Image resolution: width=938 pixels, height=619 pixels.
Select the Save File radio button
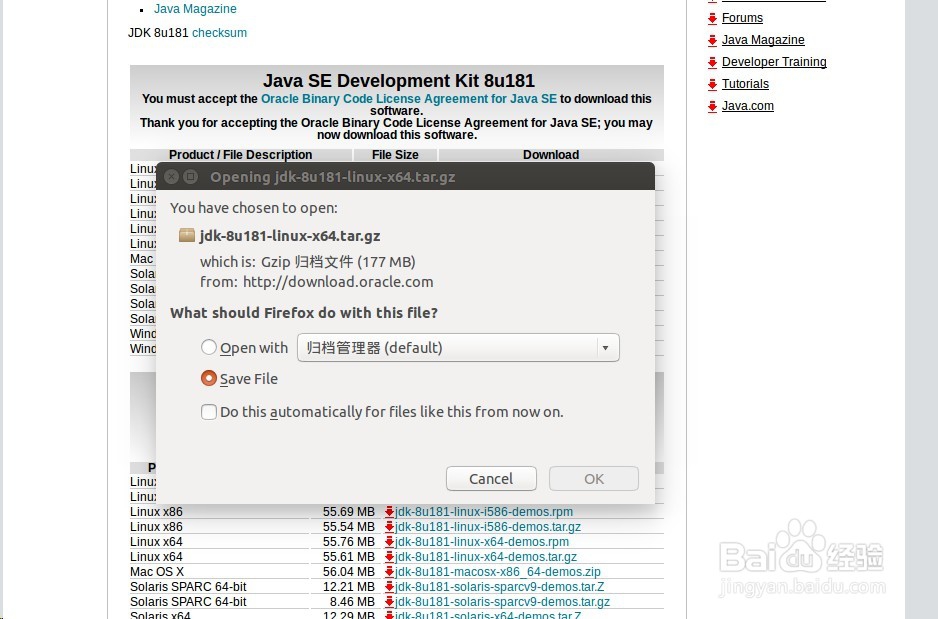209,379
